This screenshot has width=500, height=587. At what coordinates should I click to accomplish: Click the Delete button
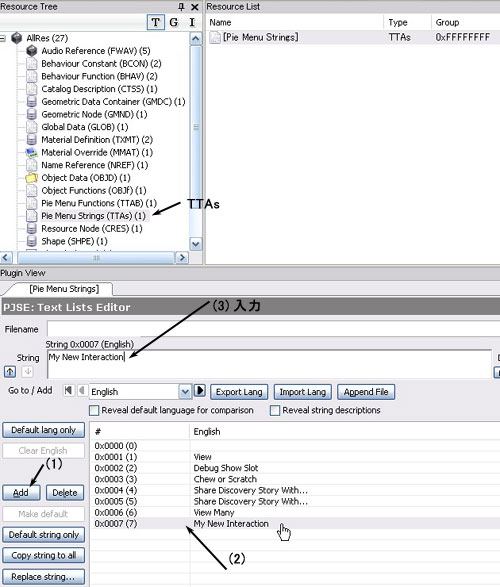point(65,493)
